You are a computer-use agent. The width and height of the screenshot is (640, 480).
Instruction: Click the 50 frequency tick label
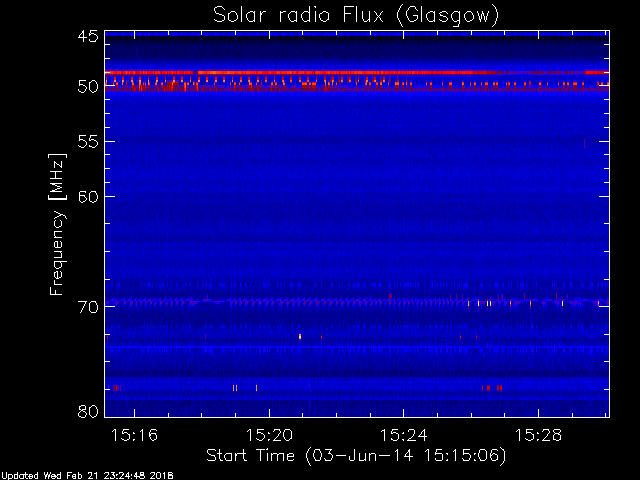coord(88,86)
